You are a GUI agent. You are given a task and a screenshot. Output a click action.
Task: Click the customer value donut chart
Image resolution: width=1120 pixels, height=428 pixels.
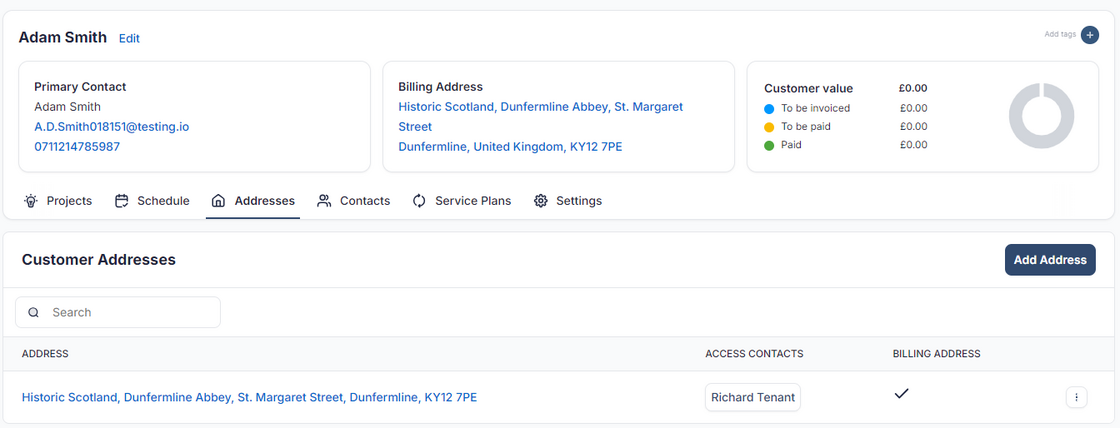[1041, 117]
